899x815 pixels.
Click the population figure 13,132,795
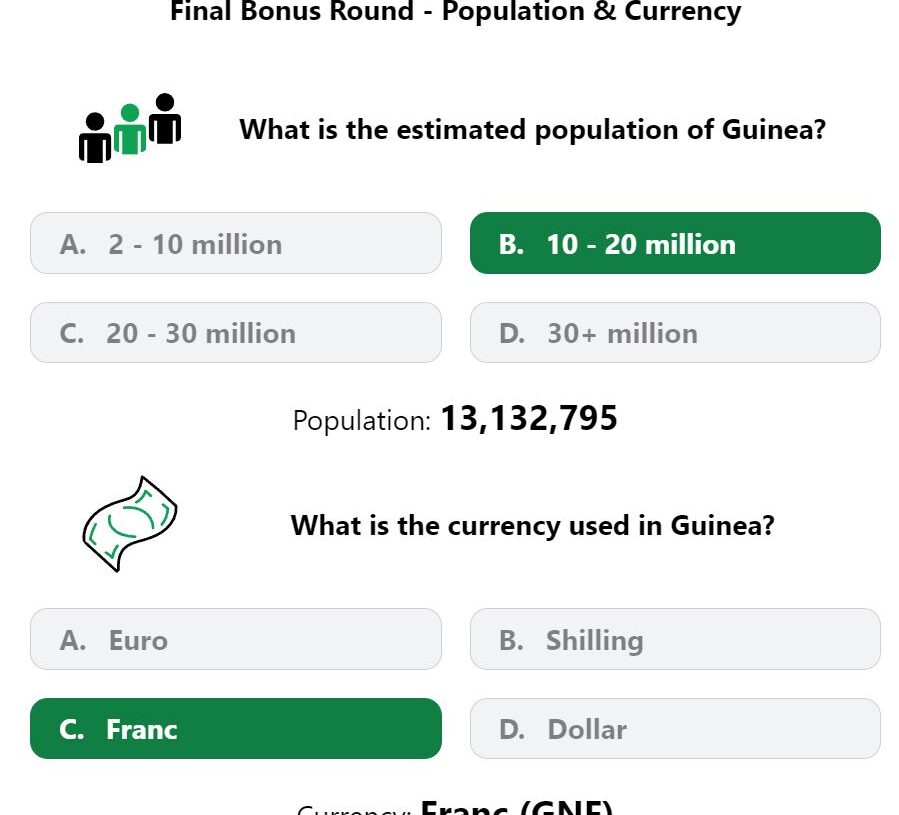(x=529, y=418)
